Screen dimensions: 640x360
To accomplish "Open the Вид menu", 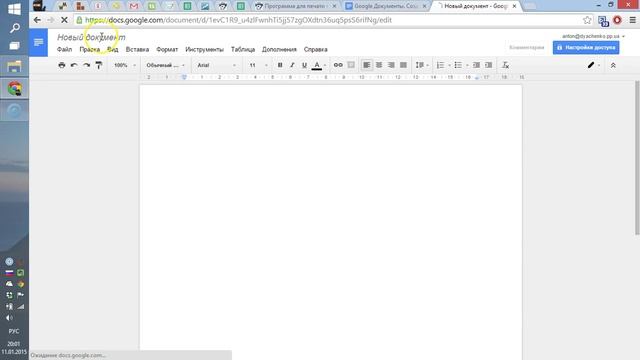I will 113,49.
